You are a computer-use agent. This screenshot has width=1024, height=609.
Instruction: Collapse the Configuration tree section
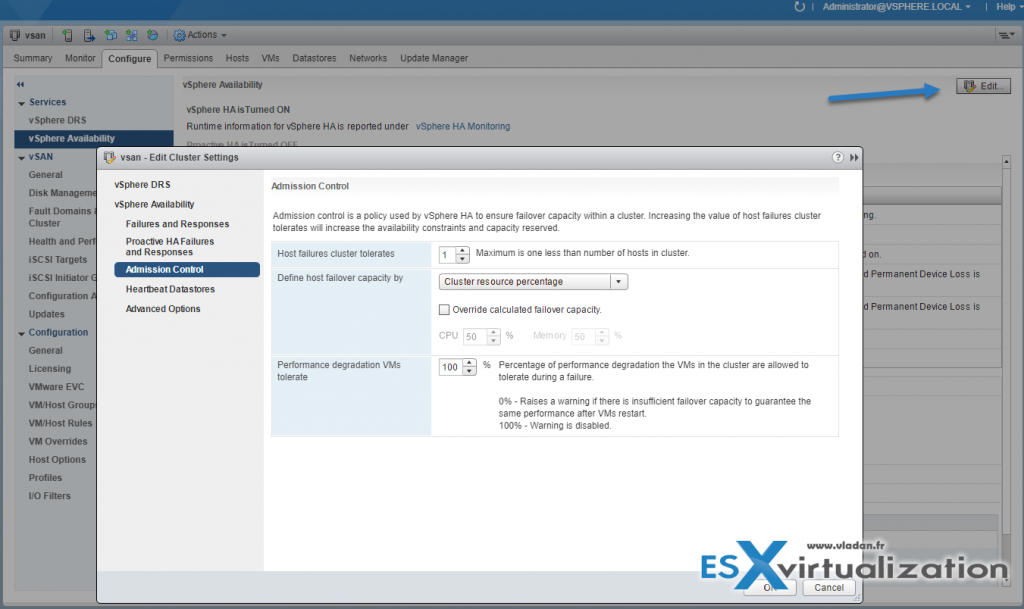22,334
